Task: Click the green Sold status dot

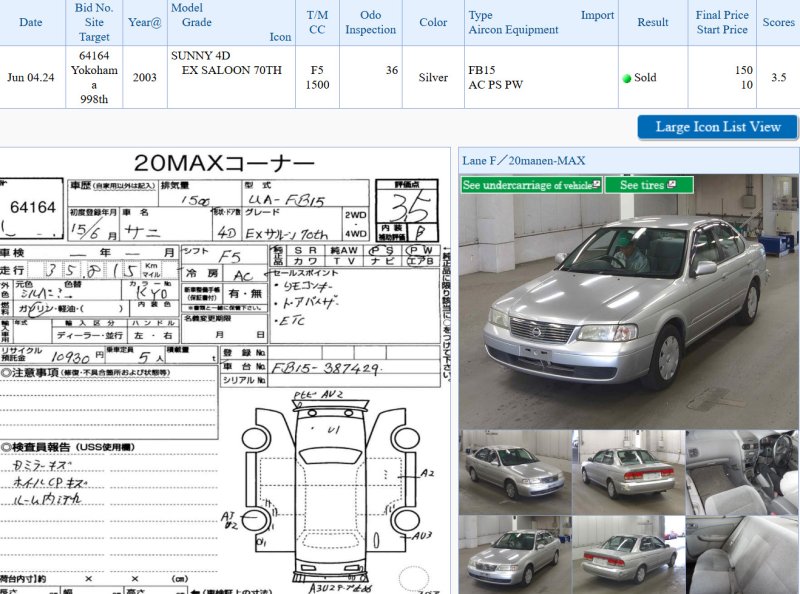Action: pos(627,77)
